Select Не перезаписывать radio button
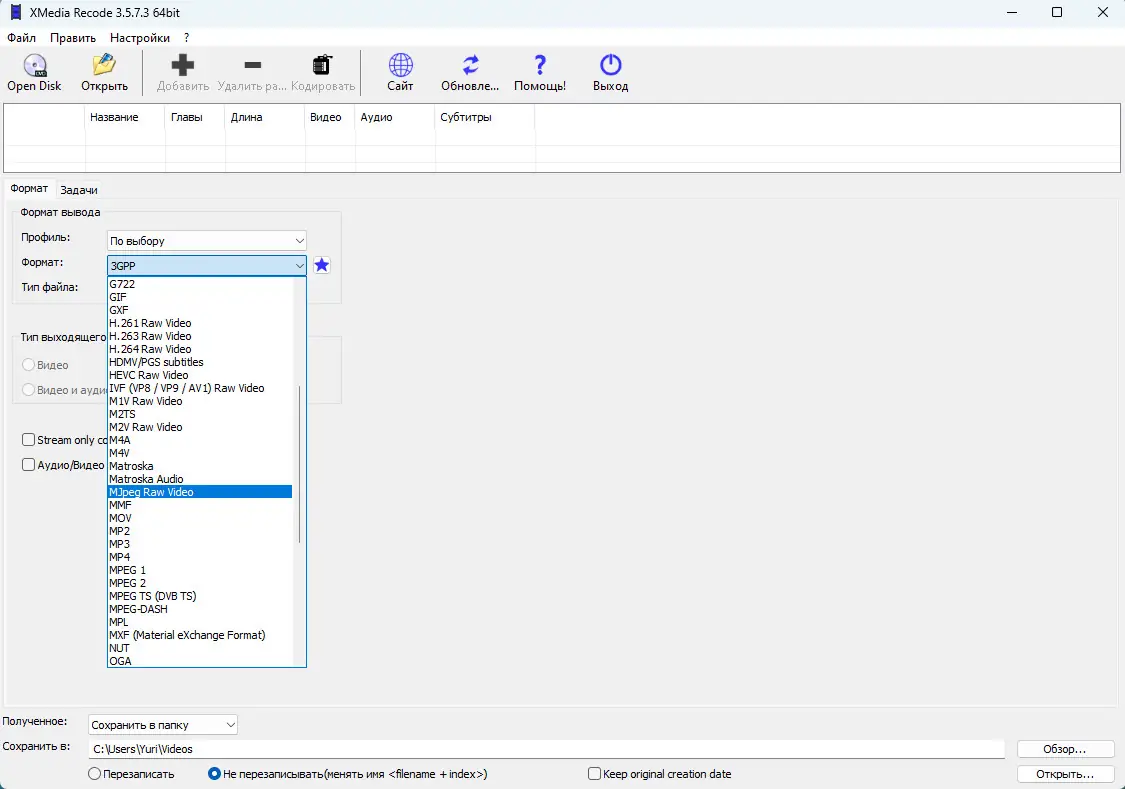Screen dimensions: 1125x789 (214, 774)
